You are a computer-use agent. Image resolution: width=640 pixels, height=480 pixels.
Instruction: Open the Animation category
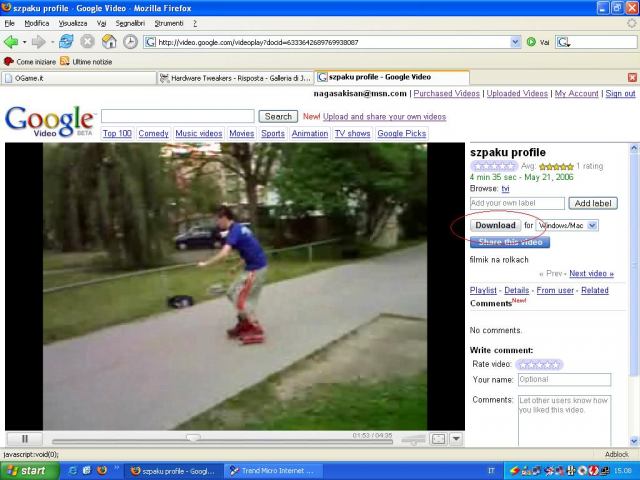click(310, 133)
